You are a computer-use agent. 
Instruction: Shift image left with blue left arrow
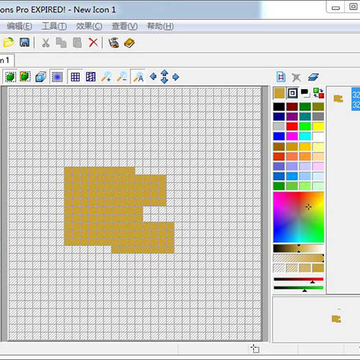(x=153, y=77)
